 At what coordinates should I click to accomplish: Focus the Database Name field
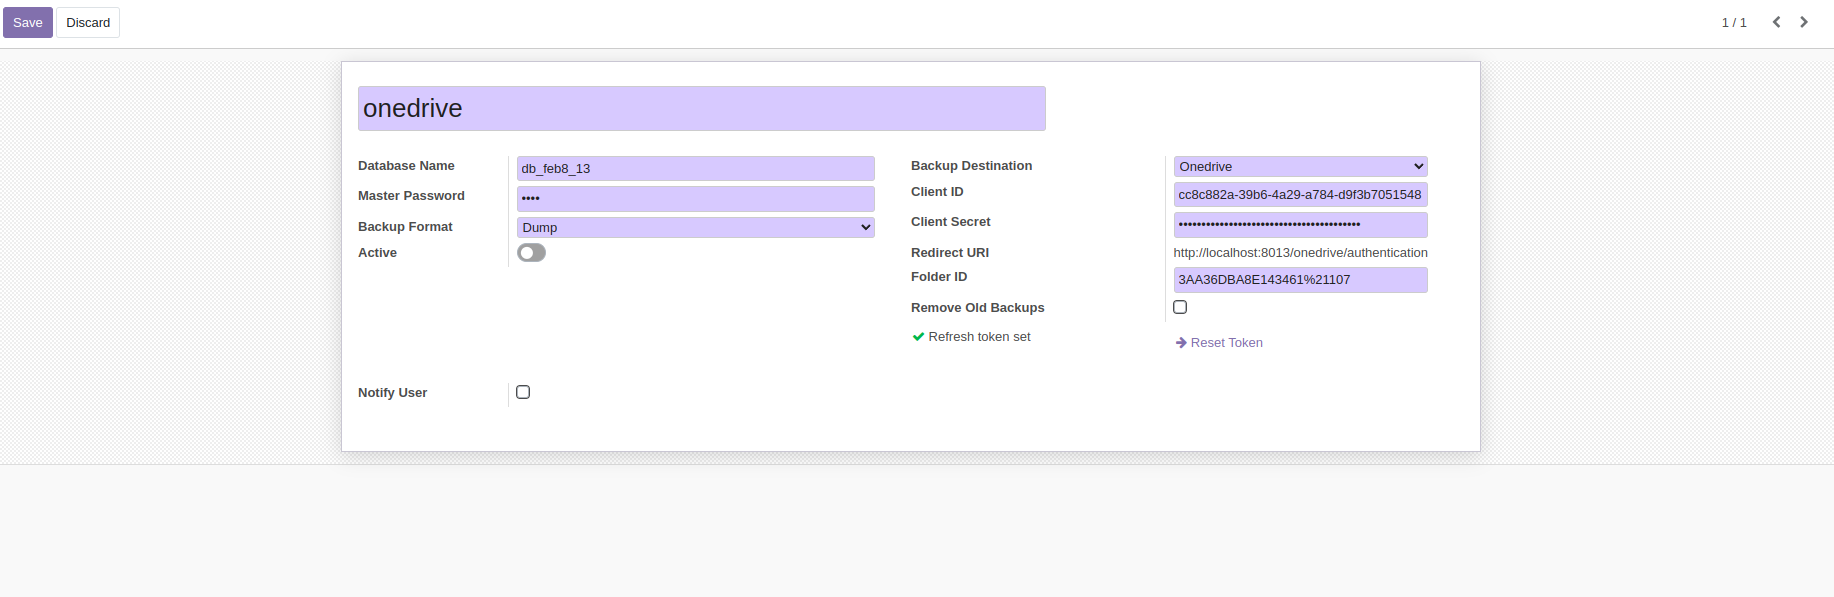696,168
